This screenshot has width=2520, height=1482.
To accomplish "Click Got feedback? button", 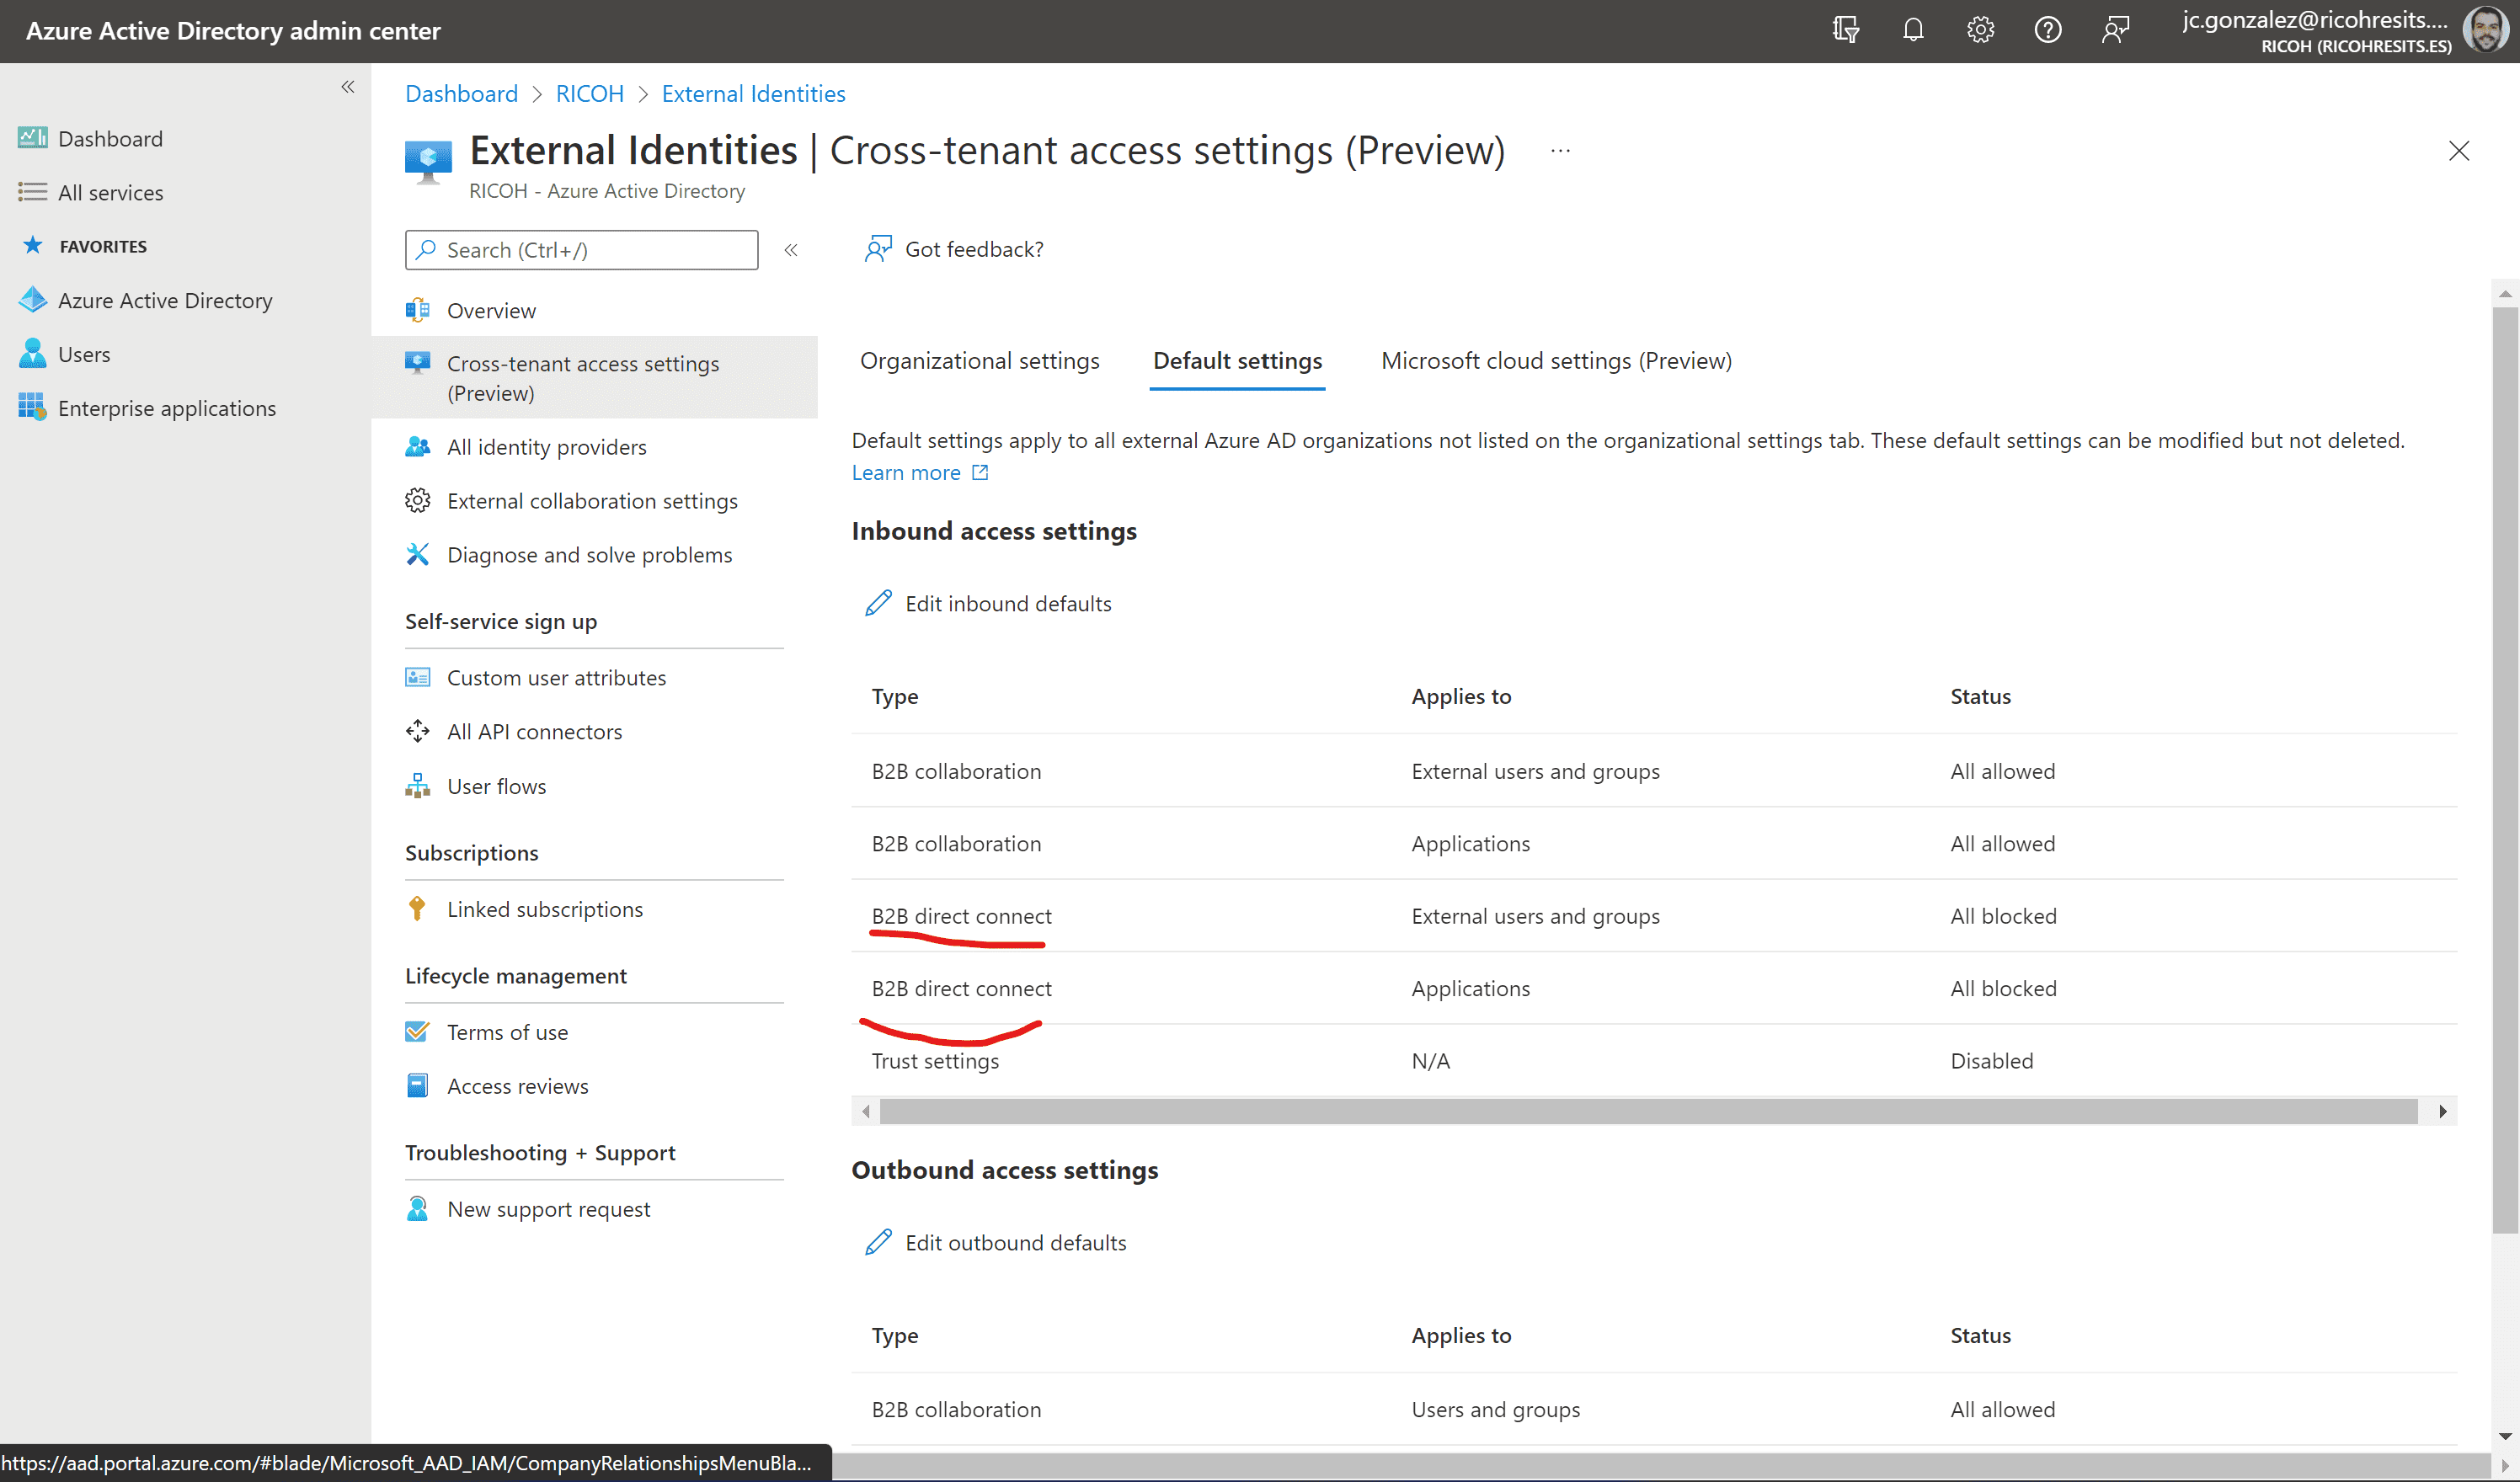I will pos(954,249).
